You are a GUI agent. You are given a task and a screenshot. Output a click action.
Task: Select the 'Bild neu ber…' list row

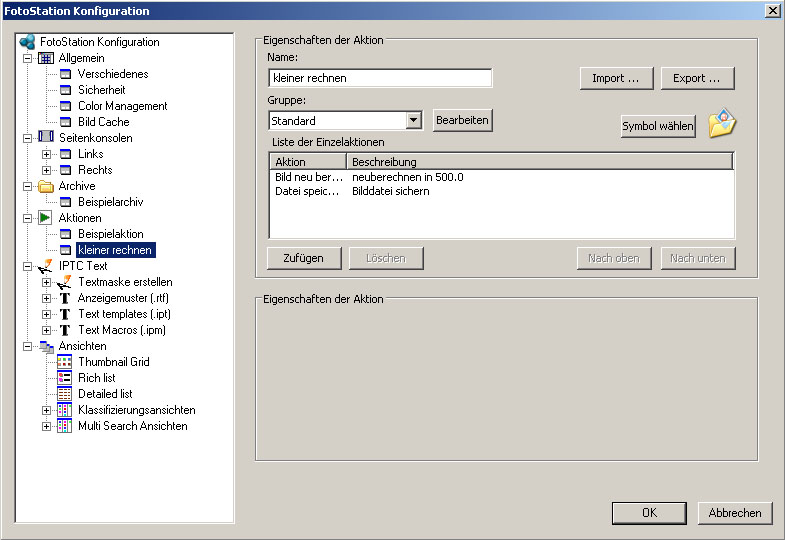coord(502,177)
